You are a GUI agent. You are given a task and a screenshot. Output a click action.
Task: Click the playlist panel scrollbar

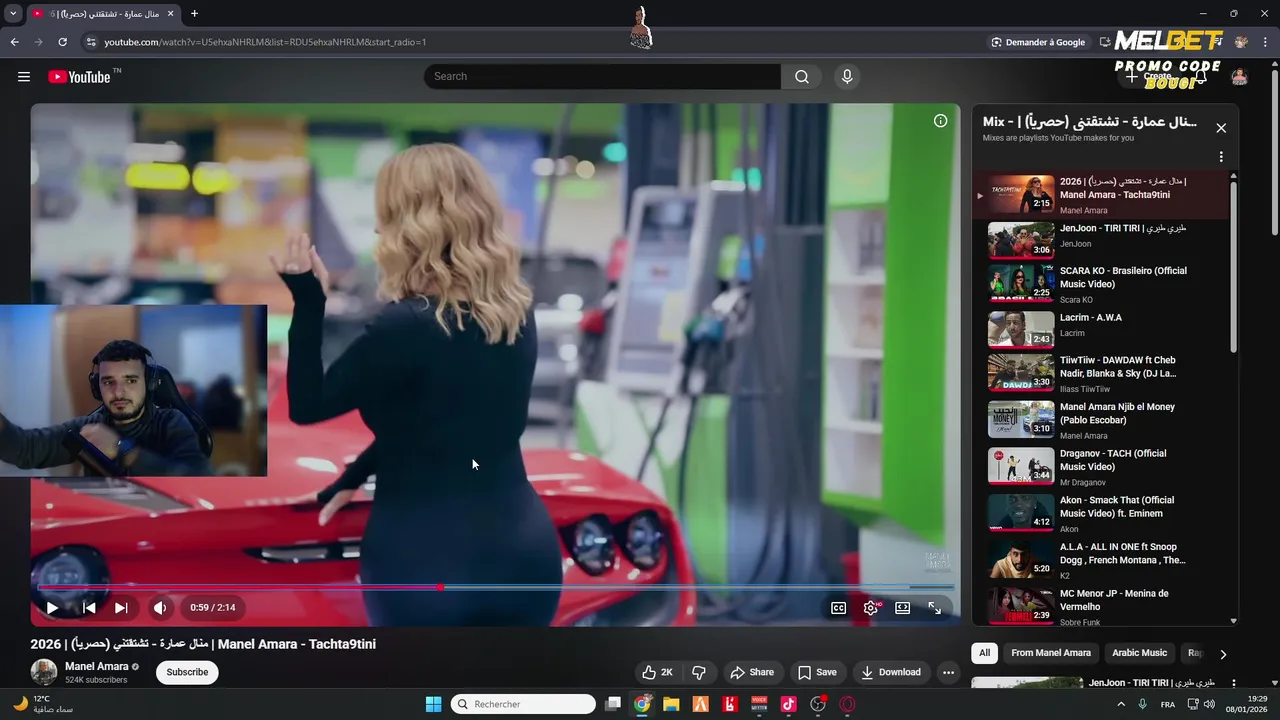click(x=1233, y=265)
